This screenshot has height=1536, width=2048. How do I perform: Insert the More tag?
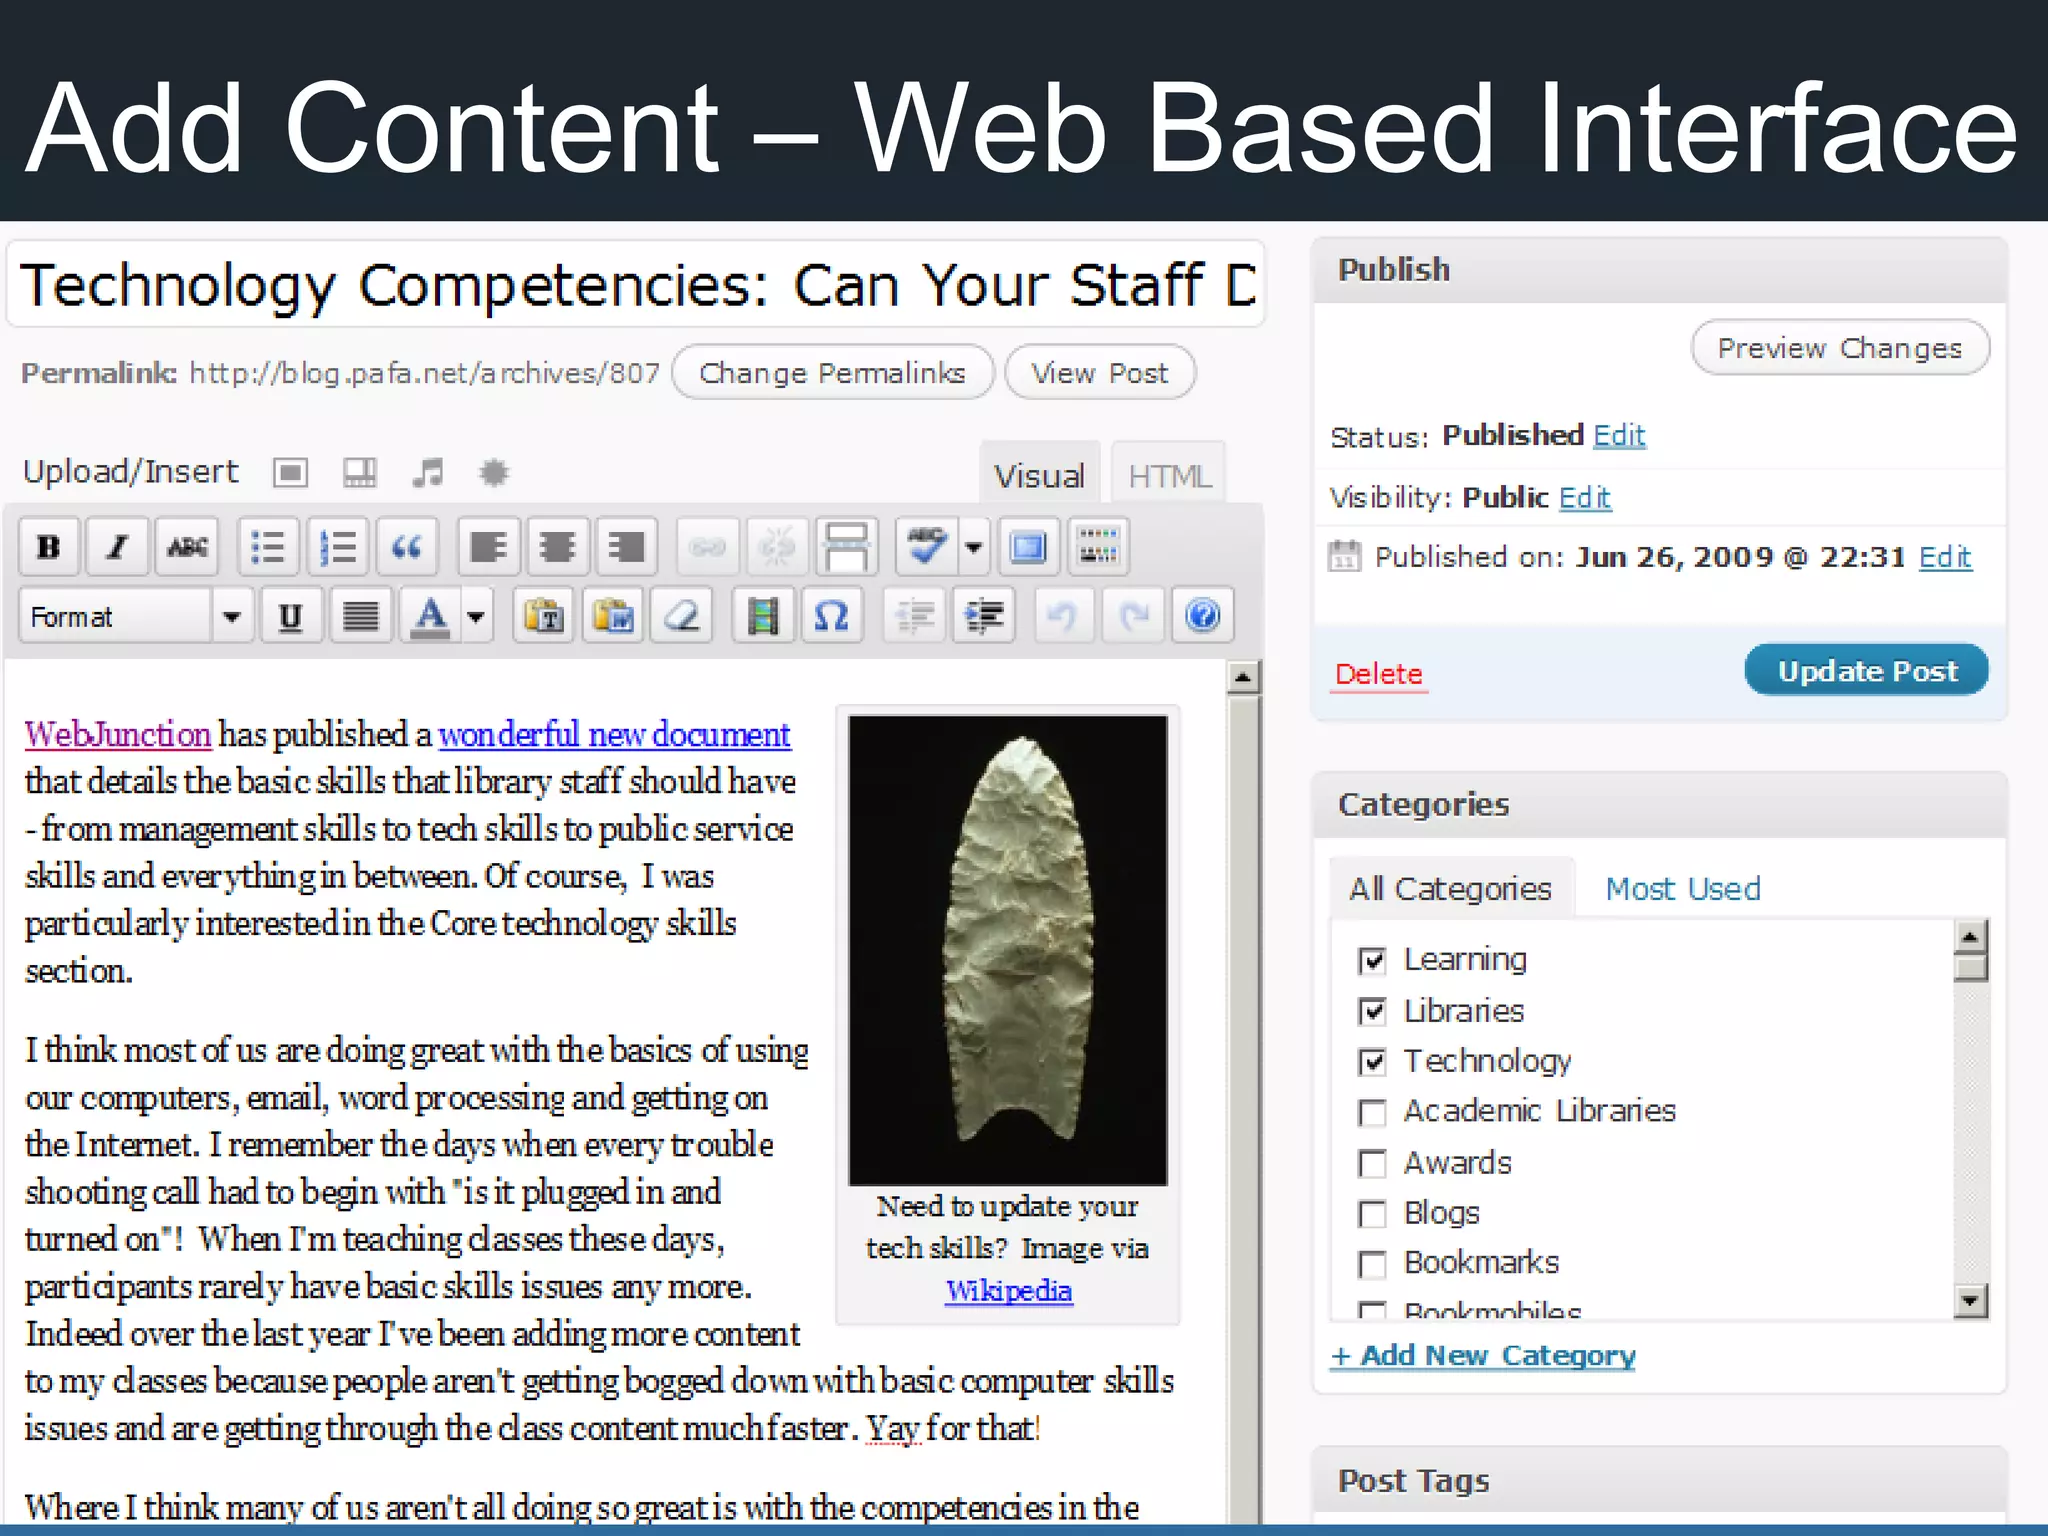(x=846, y=547)
